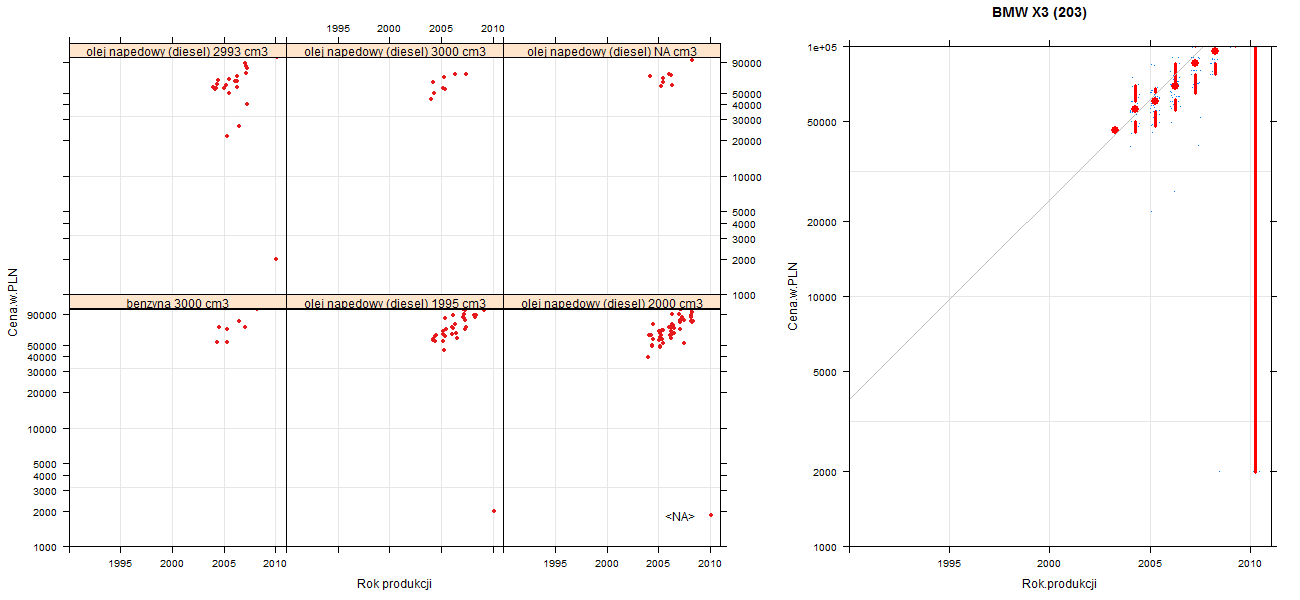Click the 1000 tick on the BMW X3 plot
Screen dimensions: 1300x600
coord(826,546)
